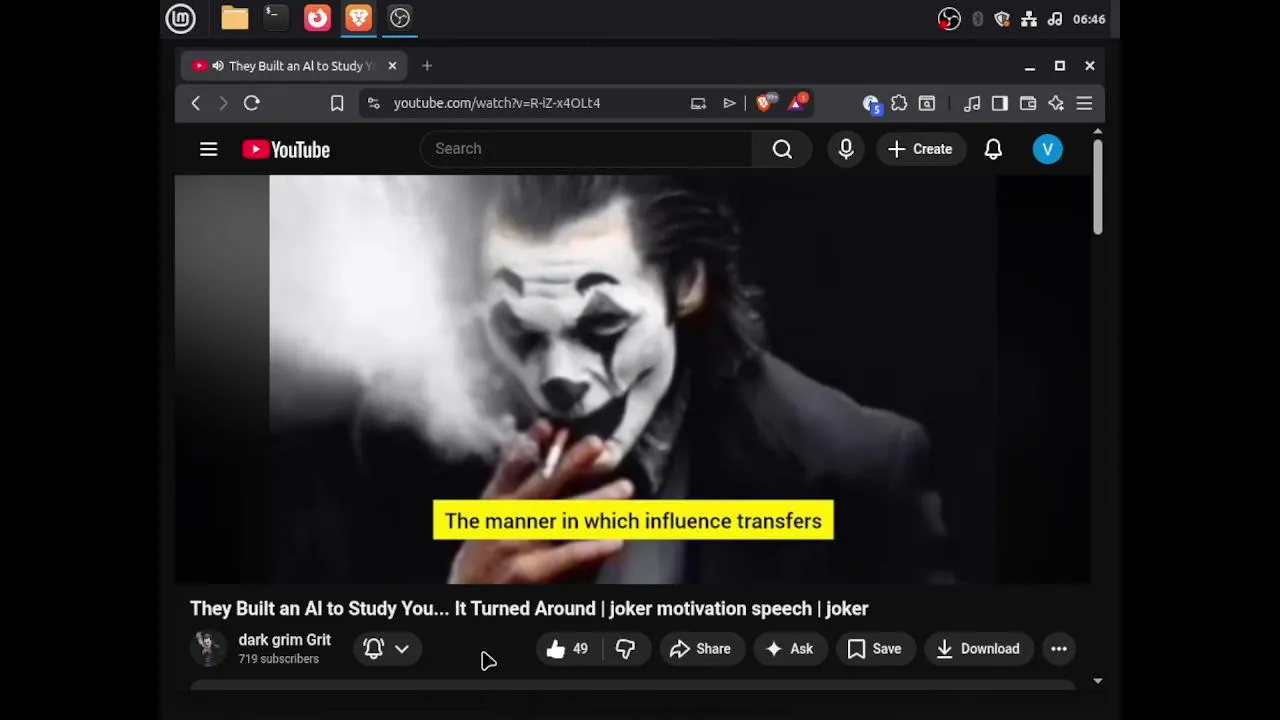Open more actions three-dot menu

pos(1059,649)
